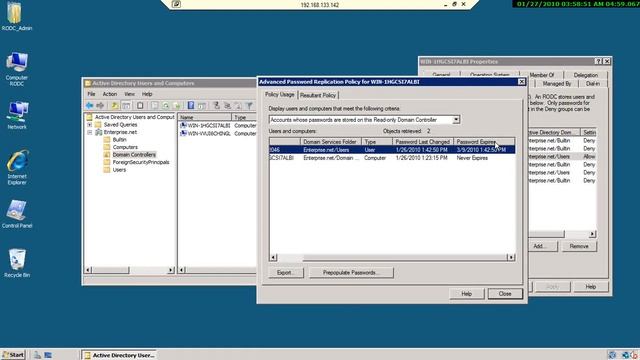Click the Server Manager quick launch icon
640x360 pixels.
38,355
